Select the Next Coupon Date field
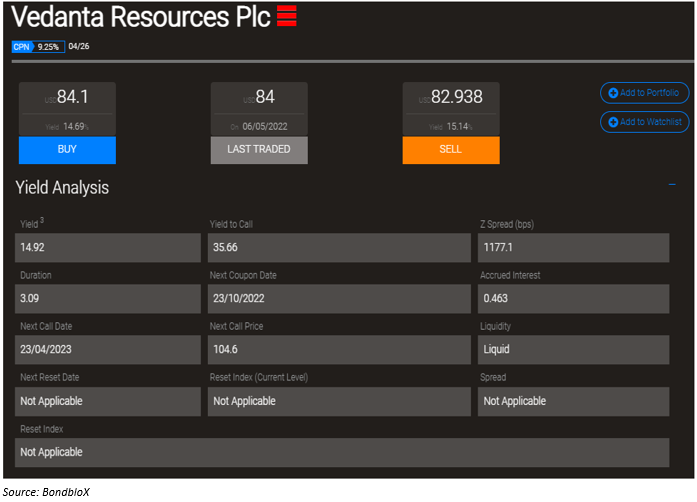Image resolution: width=697 pixels, height=502 pixels. (x=339, y=299)
